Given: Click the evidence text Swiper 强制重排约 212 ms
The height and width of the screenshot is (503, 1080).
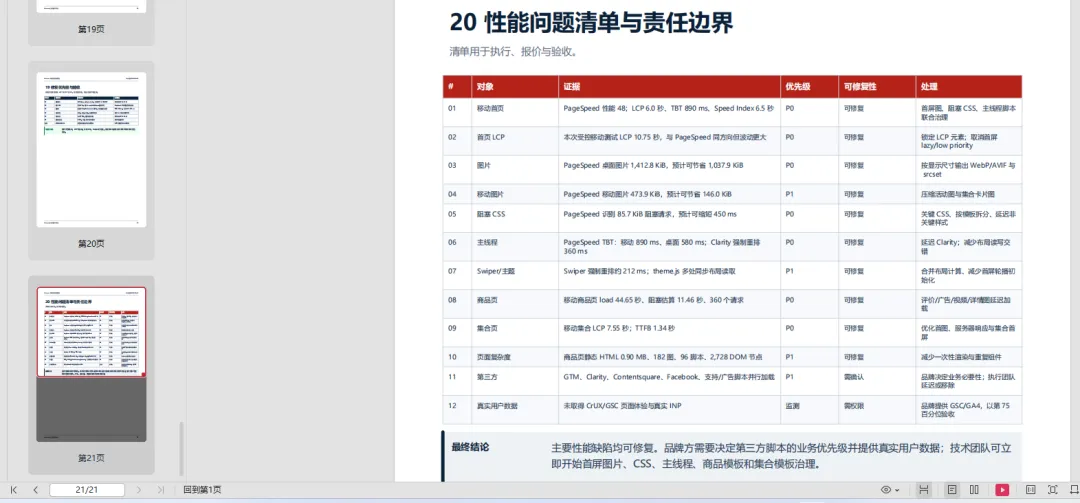Looking at the screenshot, I should (x=650, y=271).
